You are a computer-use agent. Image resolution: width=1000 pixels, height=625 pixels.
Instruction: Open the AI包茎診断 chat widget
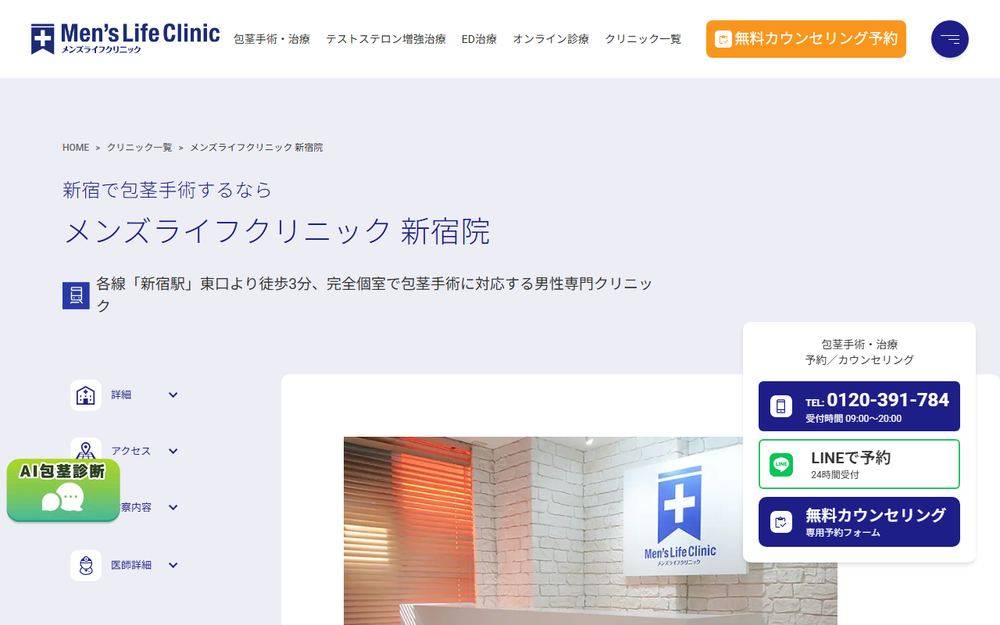(x=63, y=489)
